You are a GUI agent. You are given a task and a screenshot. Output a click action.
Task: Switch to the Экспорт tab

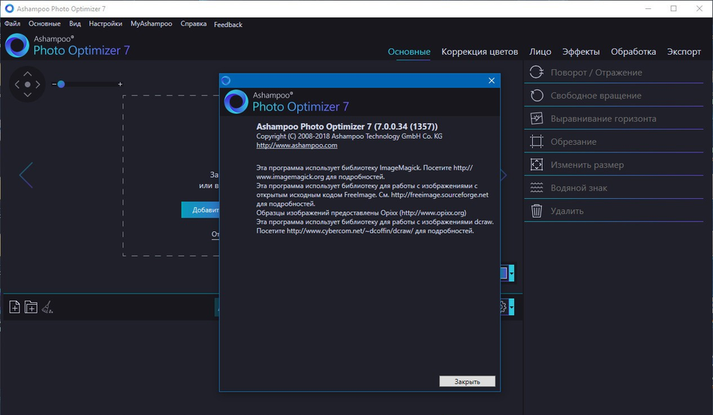pyautogui.click(x=684, y=52)
